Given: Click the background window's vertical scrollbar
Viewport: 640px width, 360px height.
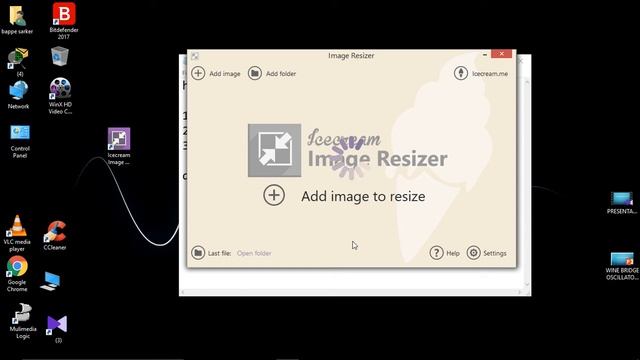Looking at the screenshot, I should [527, 183].
